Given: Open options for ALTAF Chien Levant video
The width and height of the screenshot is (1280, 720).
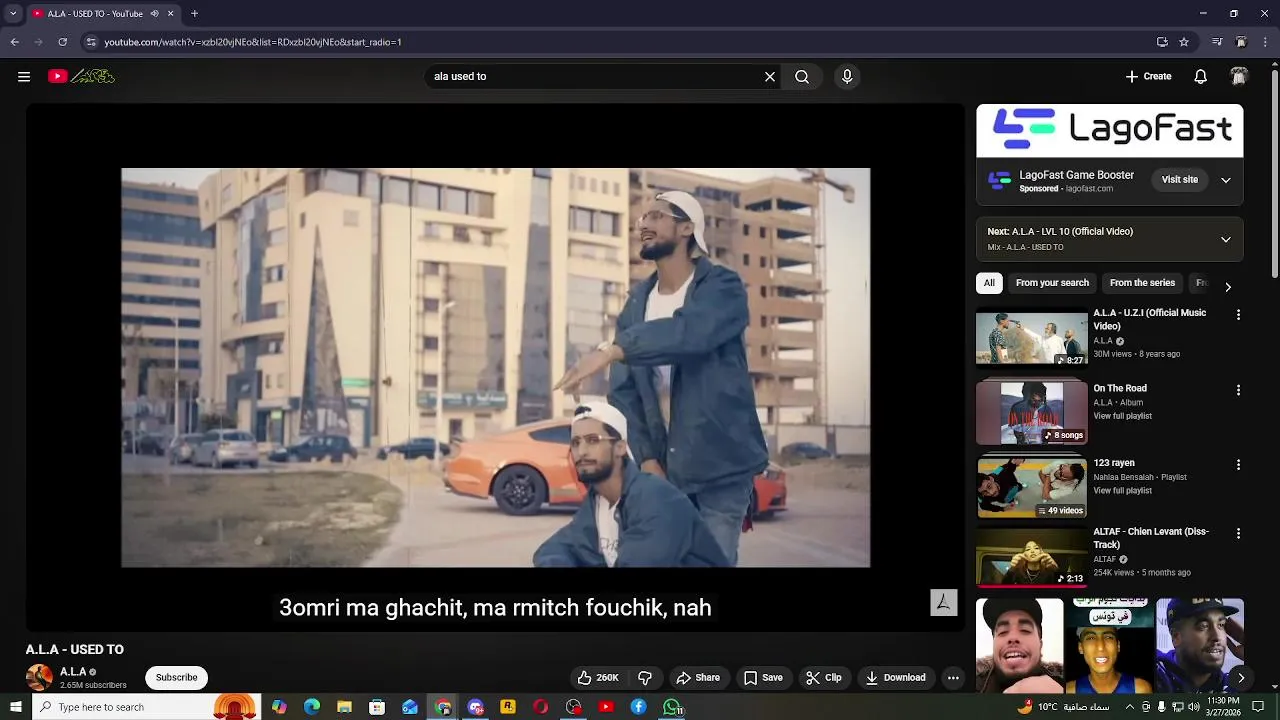Looking at the screenshot, I should 1238,534.
